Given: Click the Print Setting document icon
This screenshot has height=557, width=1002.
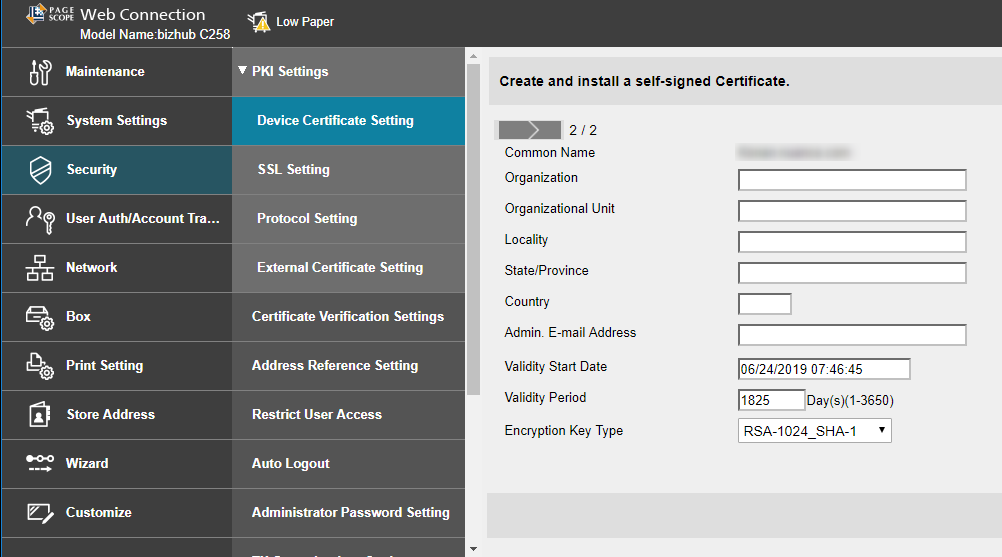Looking at the screenshot, I should click(x=40, y=366).
